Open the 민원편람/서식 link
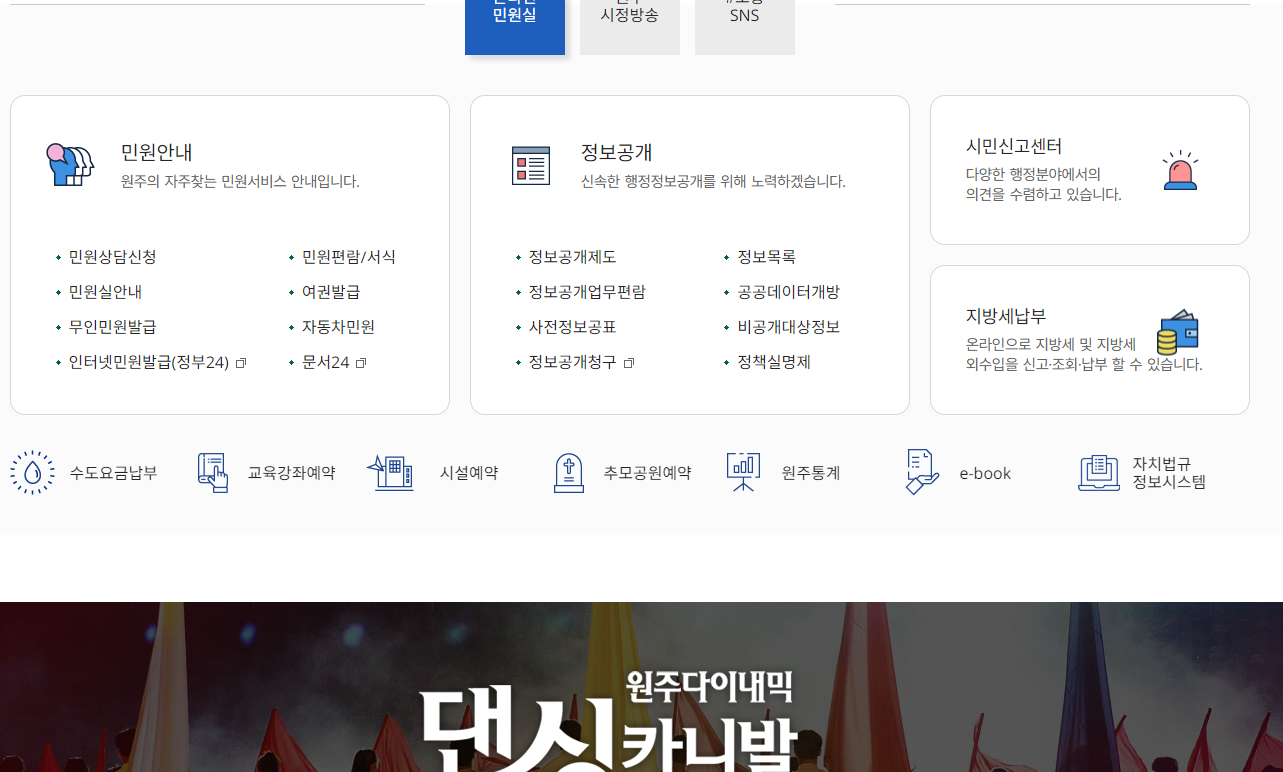 [x=349, y=257]
